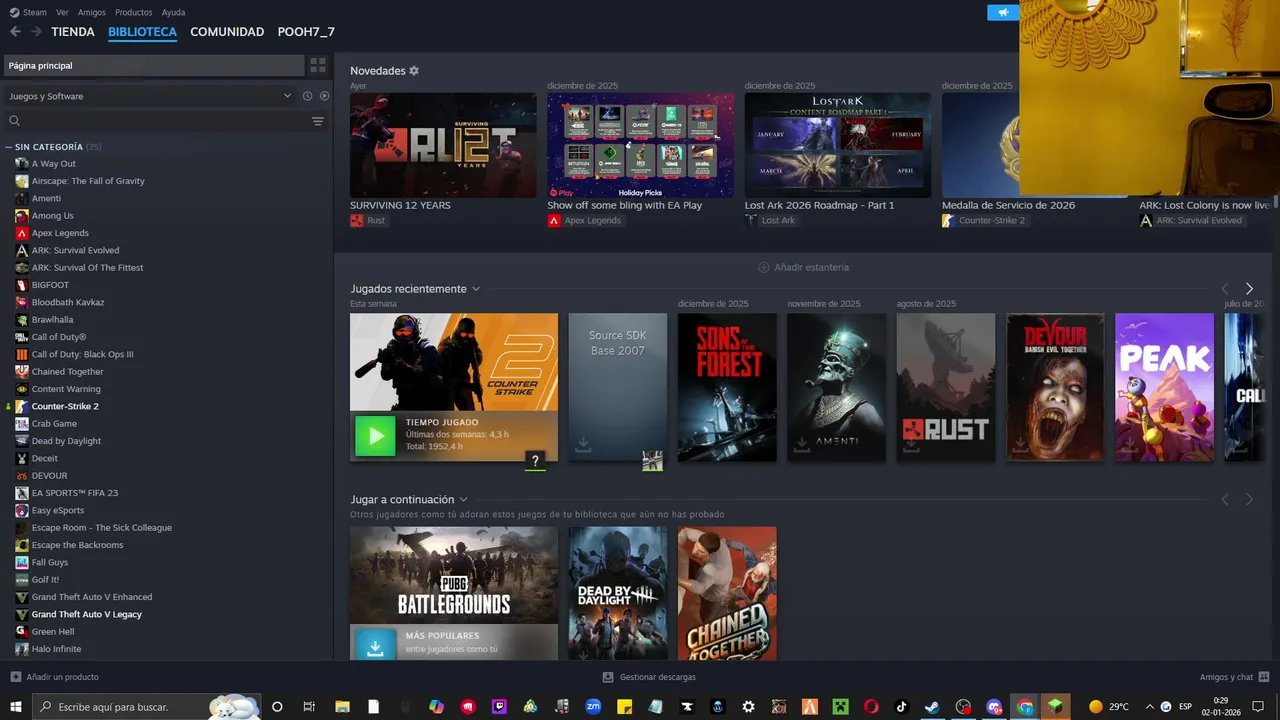Switch to the COMUNIDAD tab
The height and width of the screenshot is (720, 1280).
[x=227, y=32]
